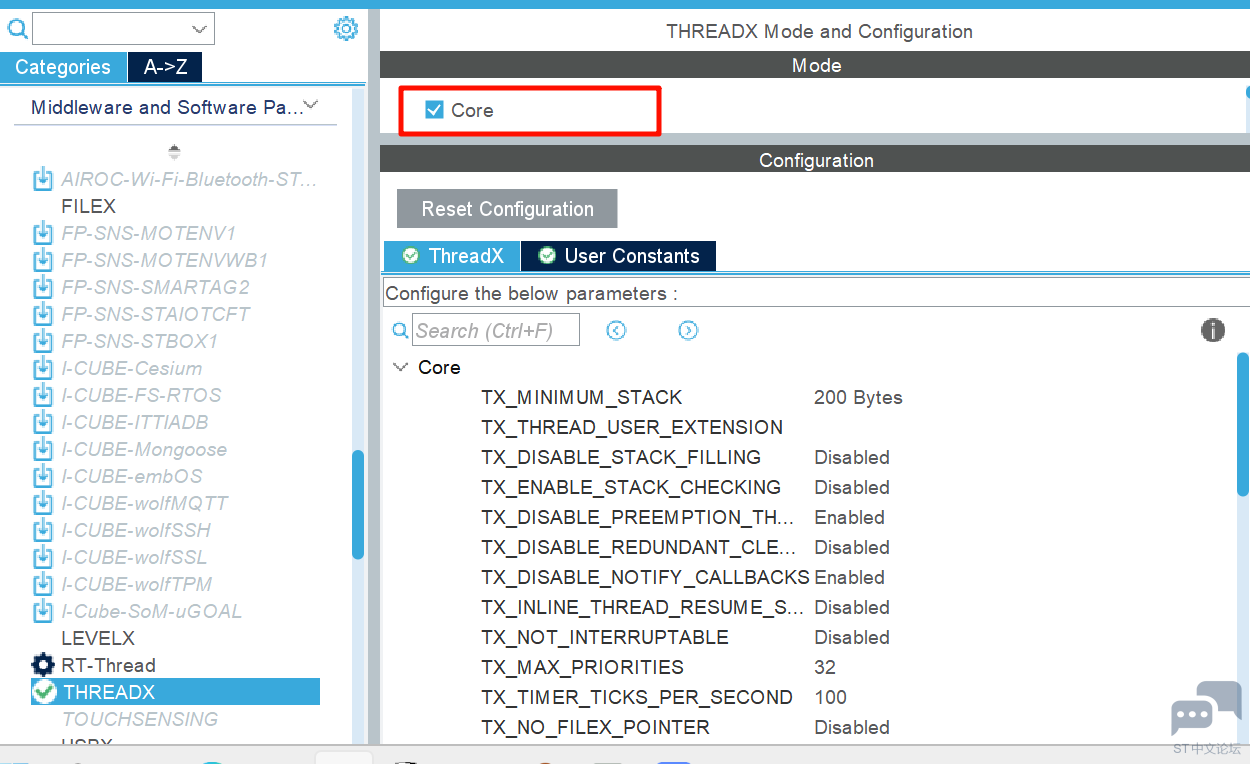Open the sidebar search dropdown
Screen dimensions: 1250x764
201,29
